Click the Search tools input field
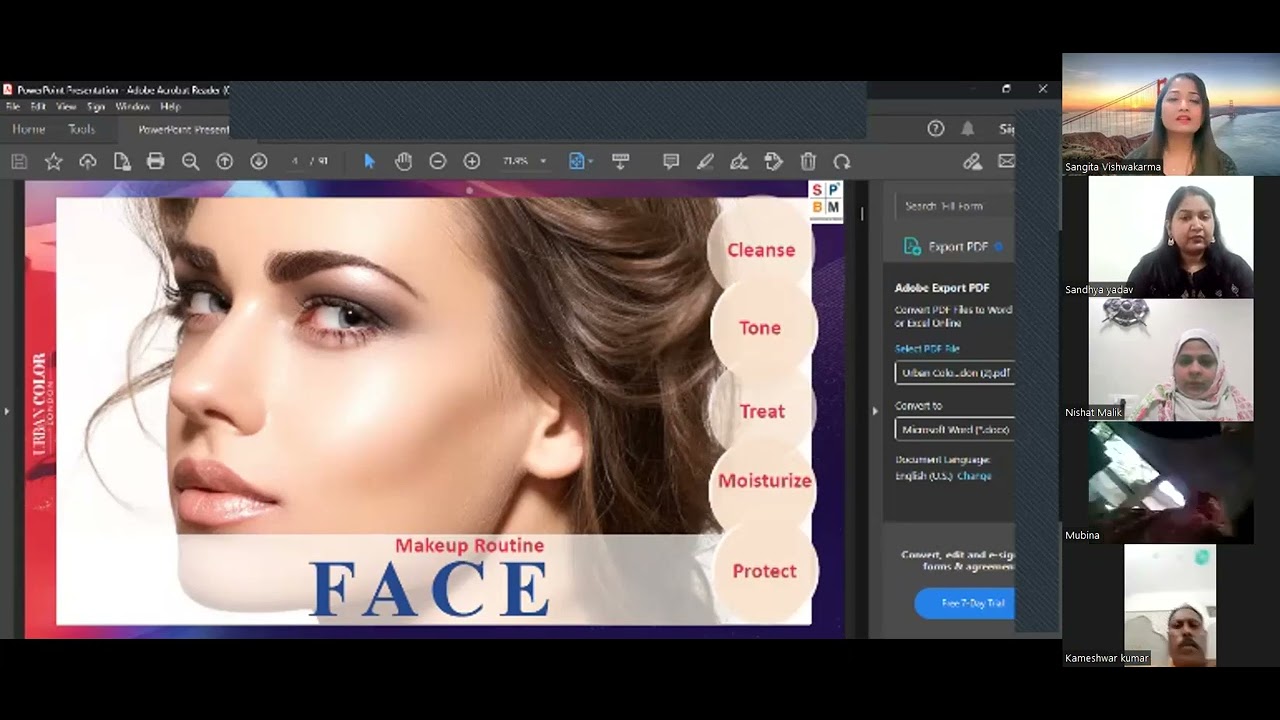 (955, 206)
